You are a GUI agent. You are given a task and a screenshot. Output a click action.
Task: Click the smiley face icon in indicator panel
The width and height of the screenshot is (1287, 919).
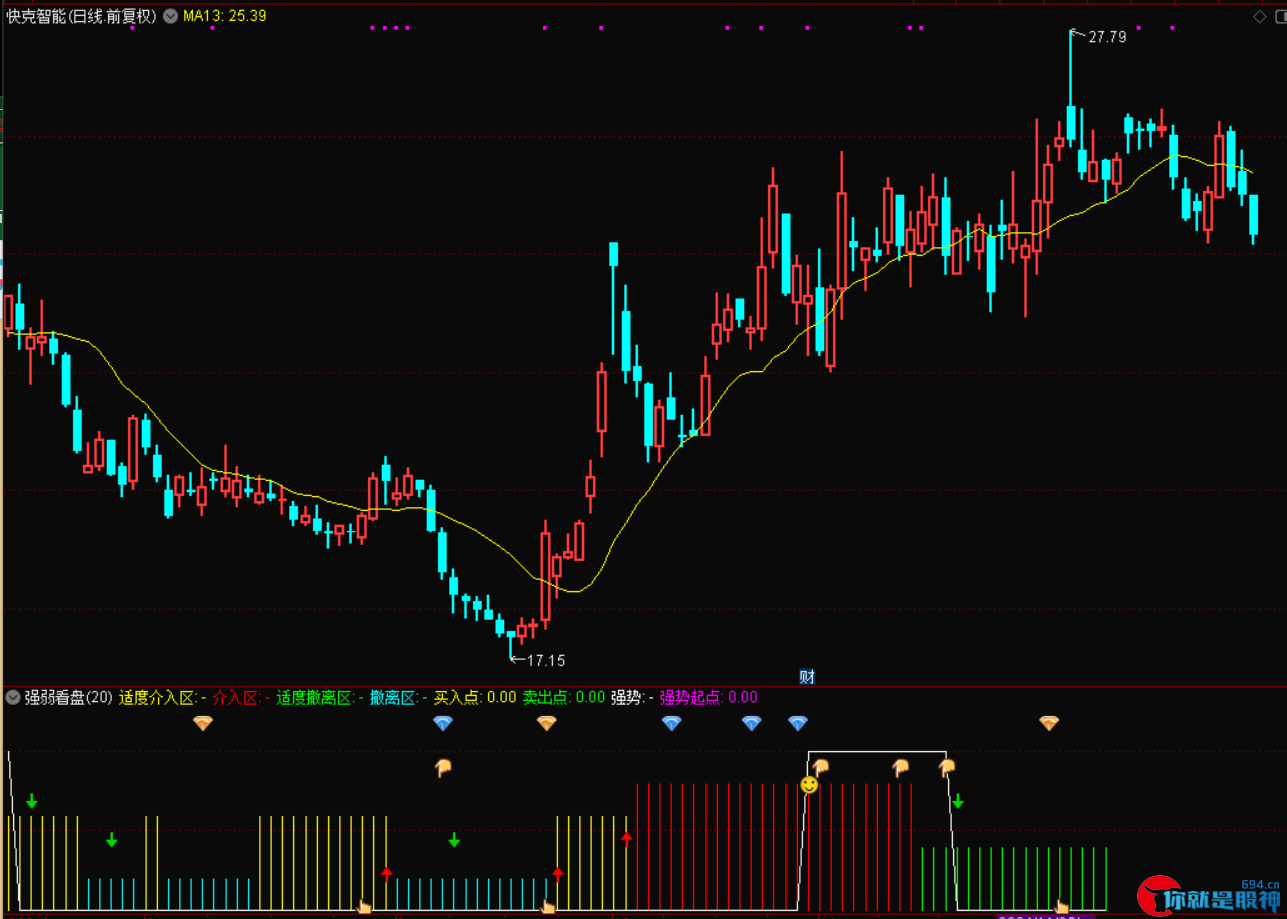809,785
